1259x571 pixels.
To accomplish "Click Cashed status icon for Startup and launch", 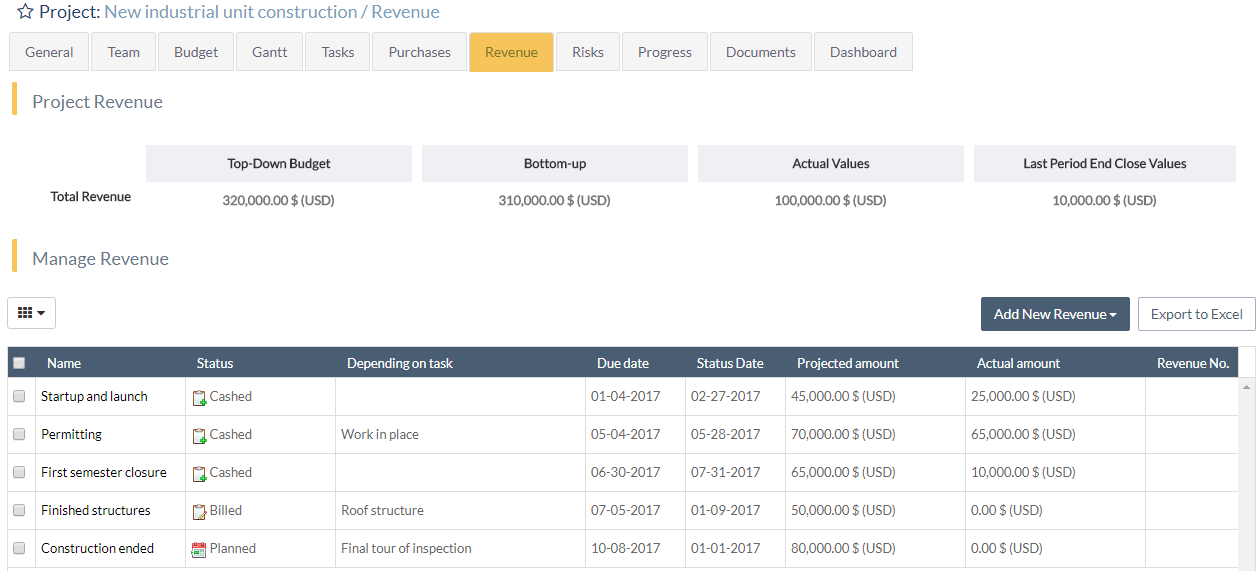I will point(199,397).
